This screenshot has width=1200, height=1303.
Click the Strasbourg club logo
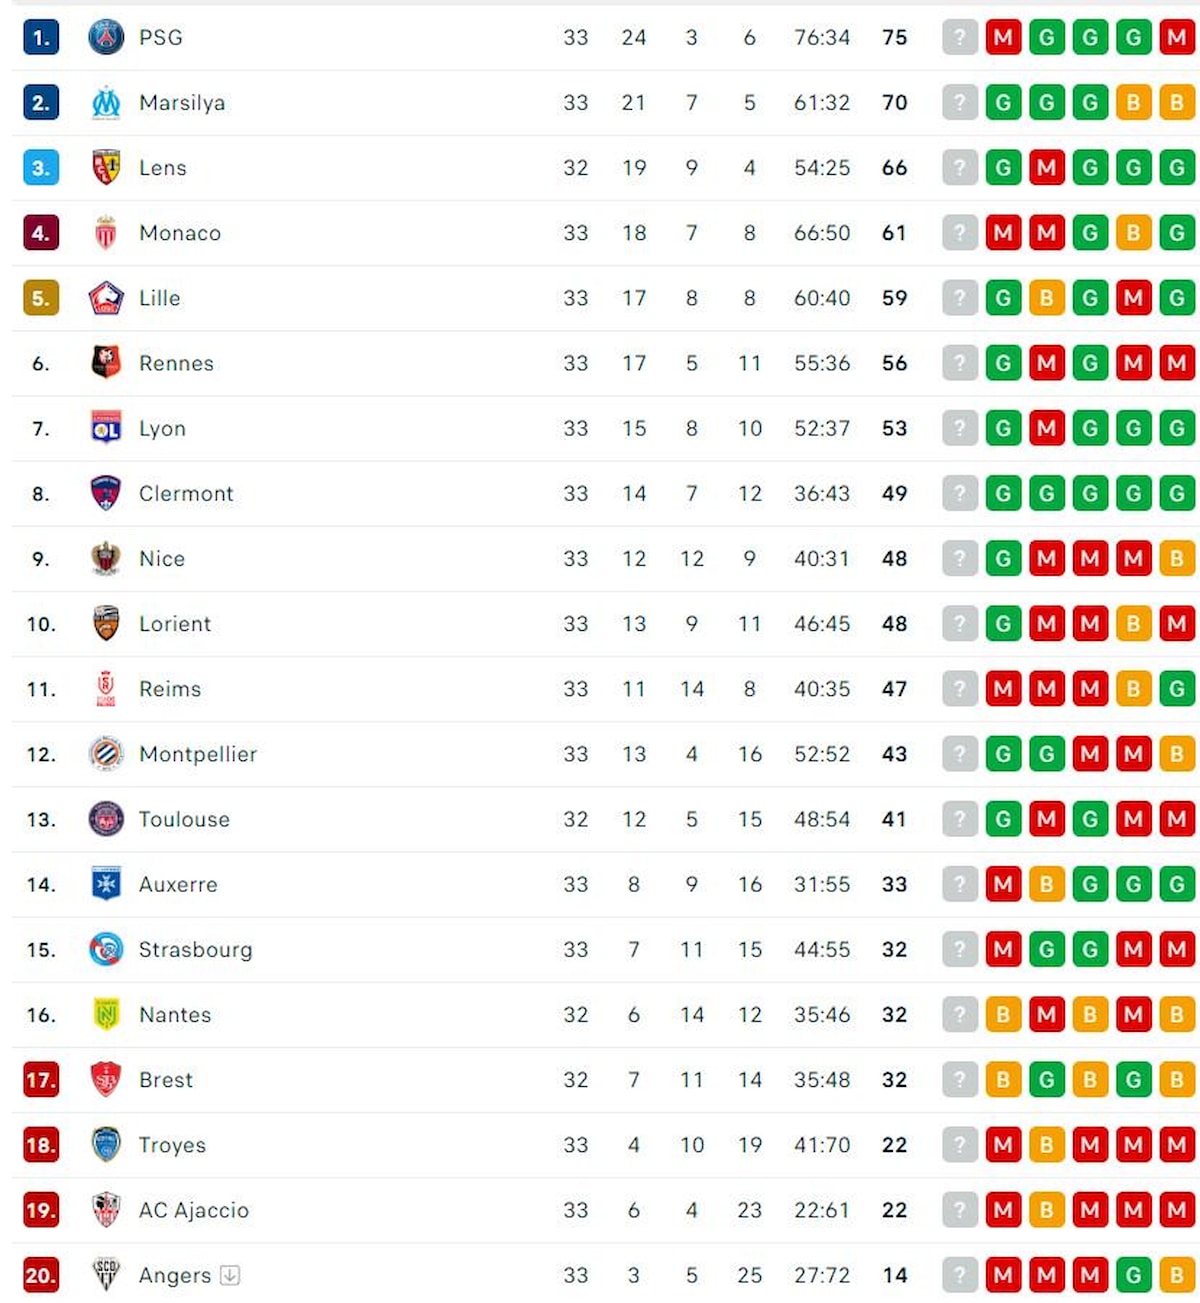106,950
